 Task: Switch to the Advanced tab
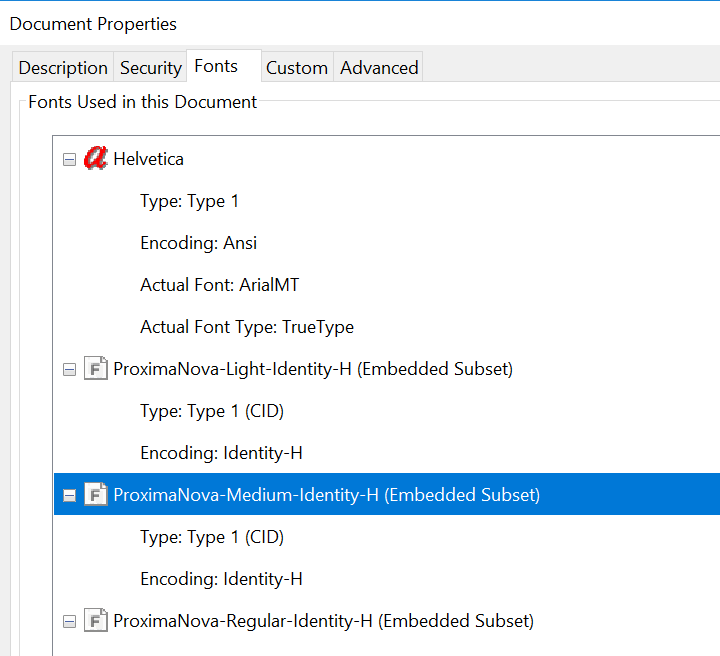tap(378, 67)
